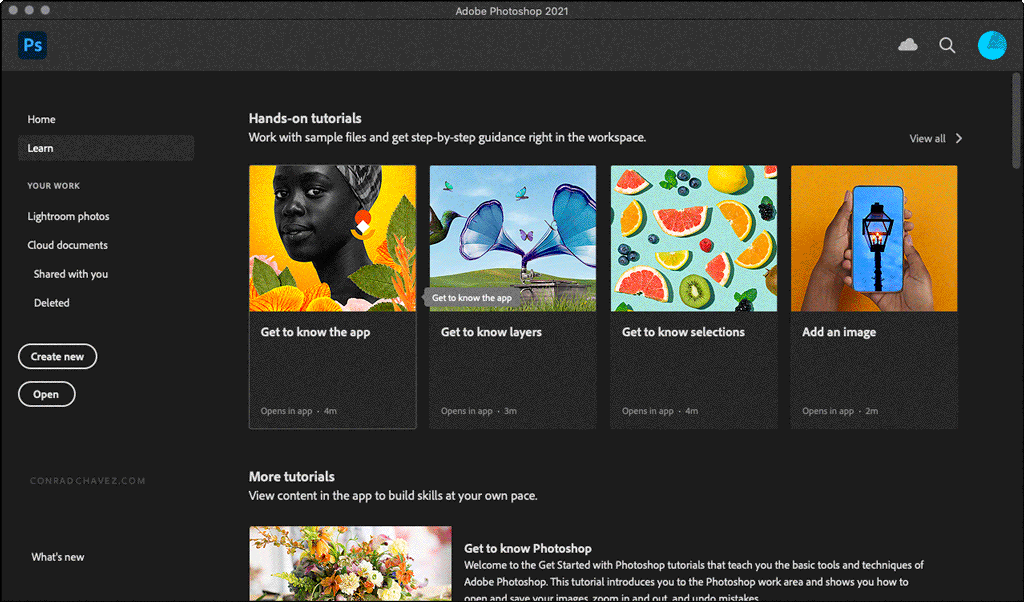The width and height of the screenshot is (1024, 602).
Task: Open Lightroom photos
Action: click(69, 216)
